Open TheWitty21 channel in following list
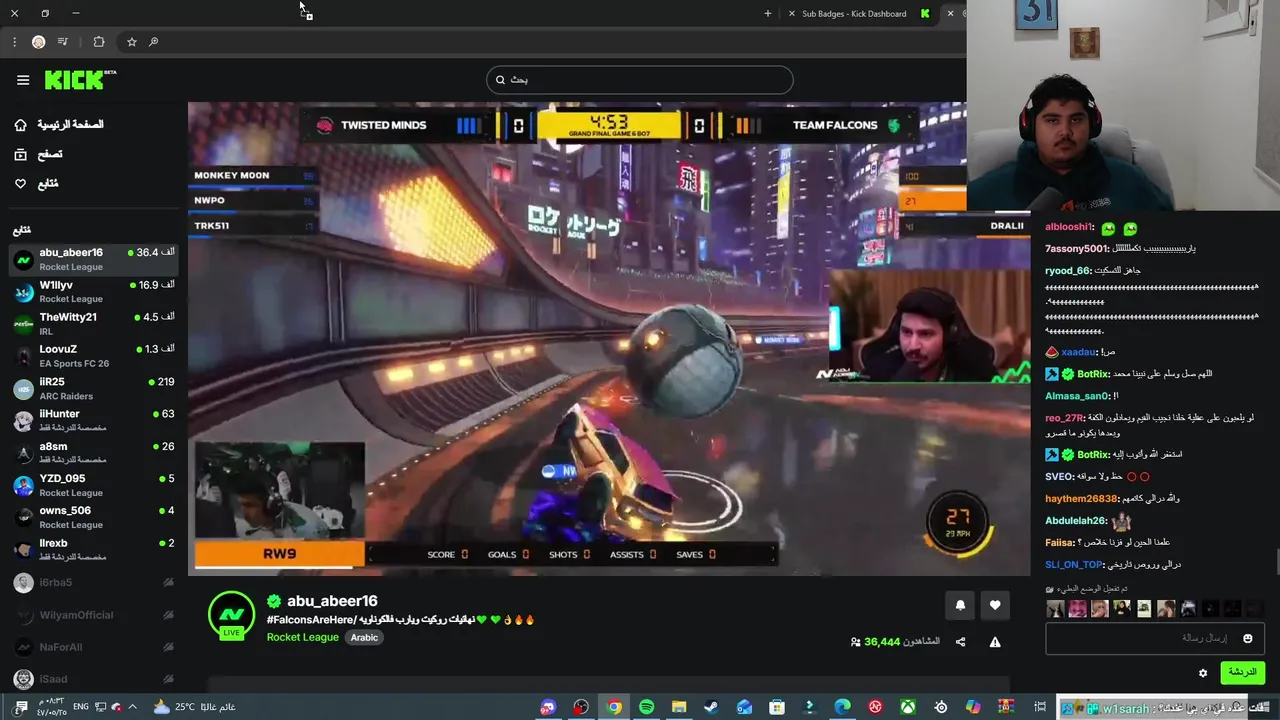1280x720 pixels. tap(93, 323)
